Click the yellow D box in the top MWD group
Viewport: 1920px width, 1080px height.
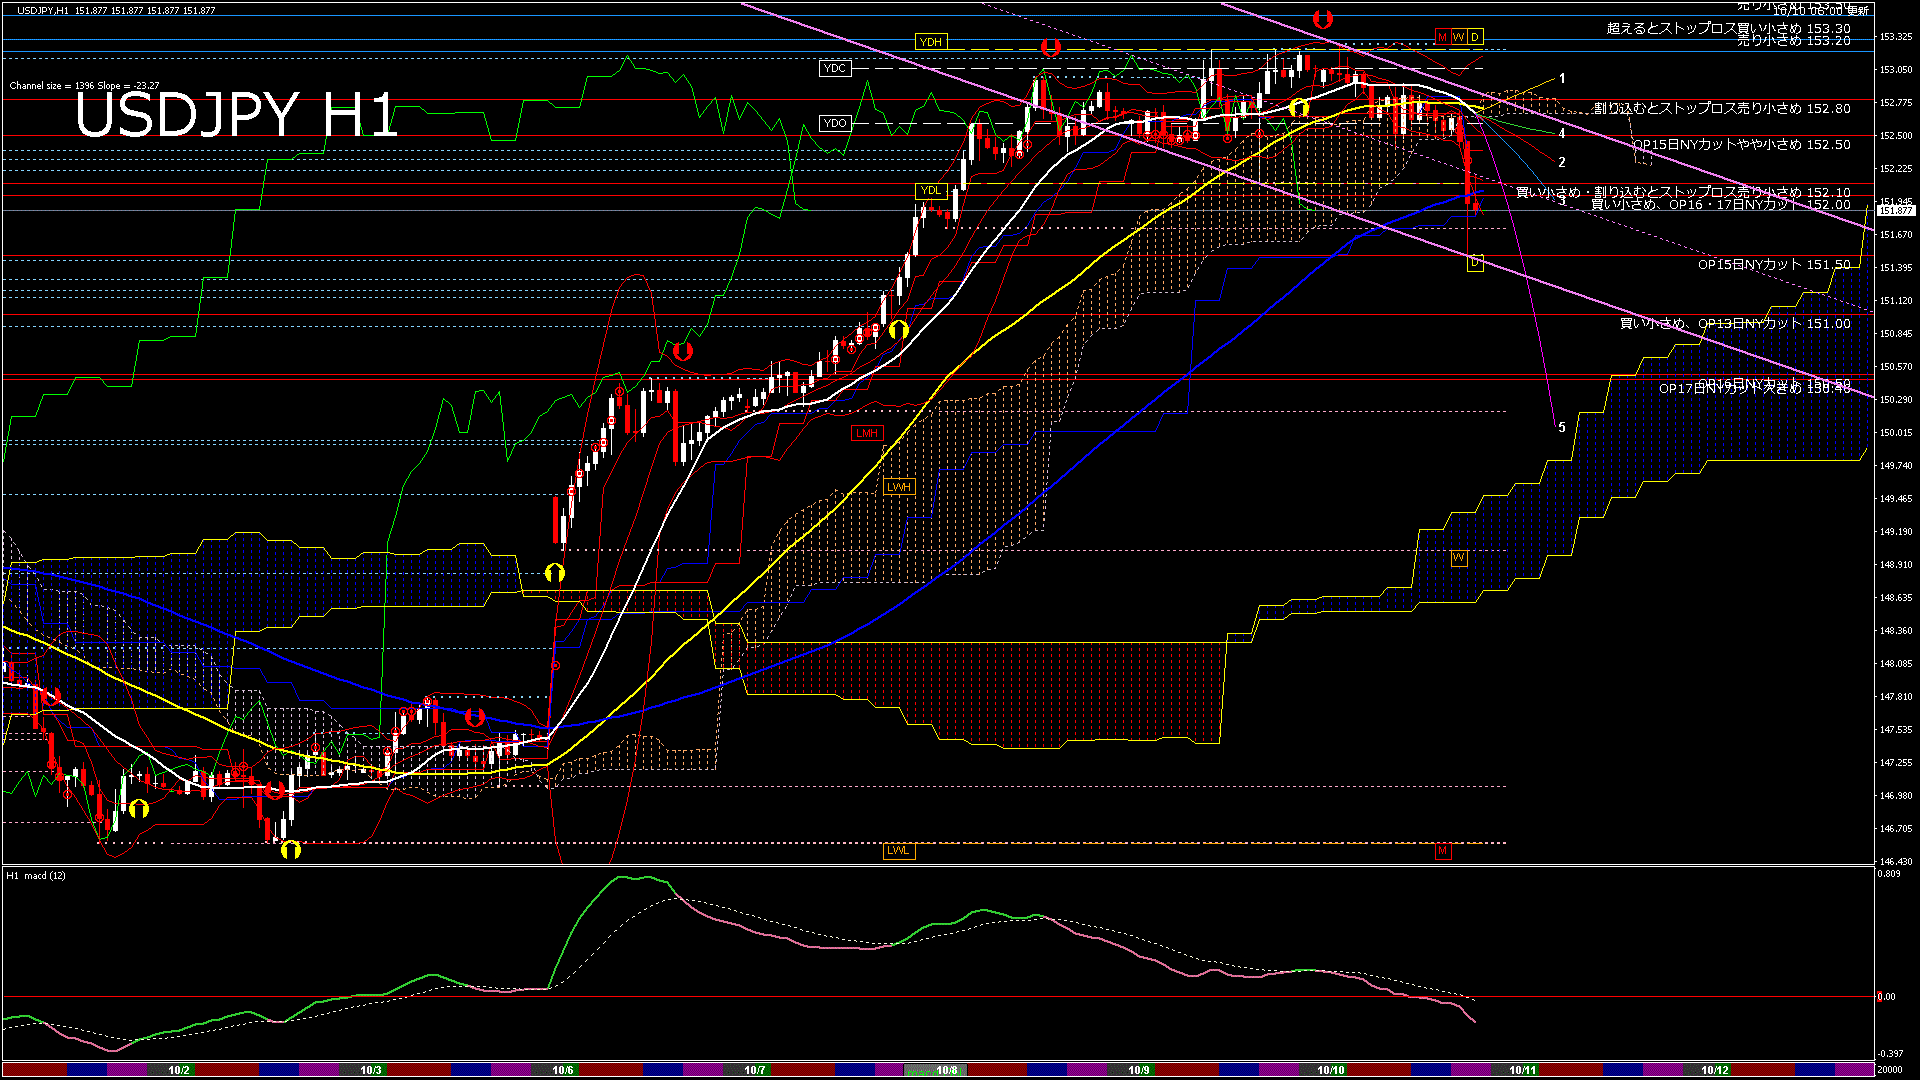[x=1474, y=37]
